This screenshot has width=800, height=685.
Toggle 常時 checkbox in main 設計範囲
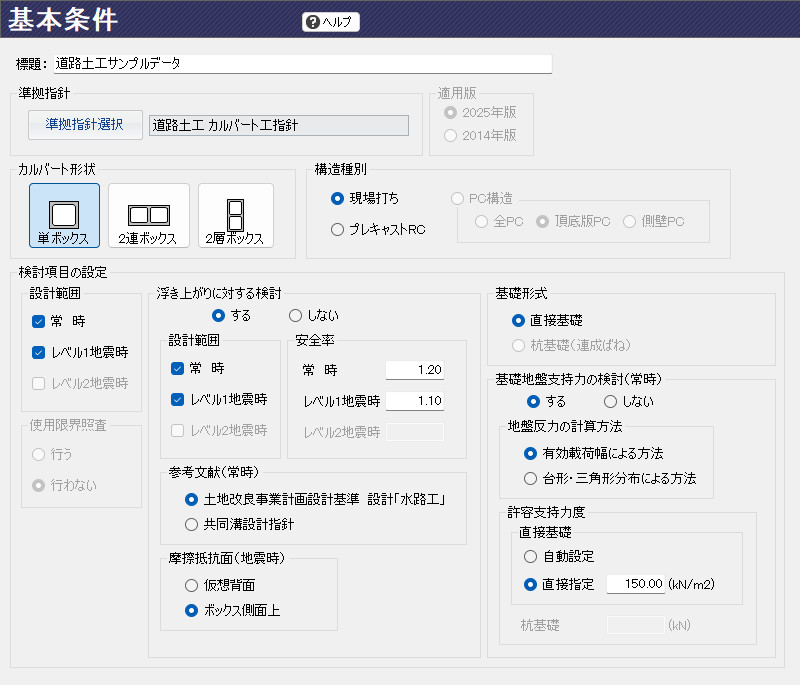pos(39,322)
